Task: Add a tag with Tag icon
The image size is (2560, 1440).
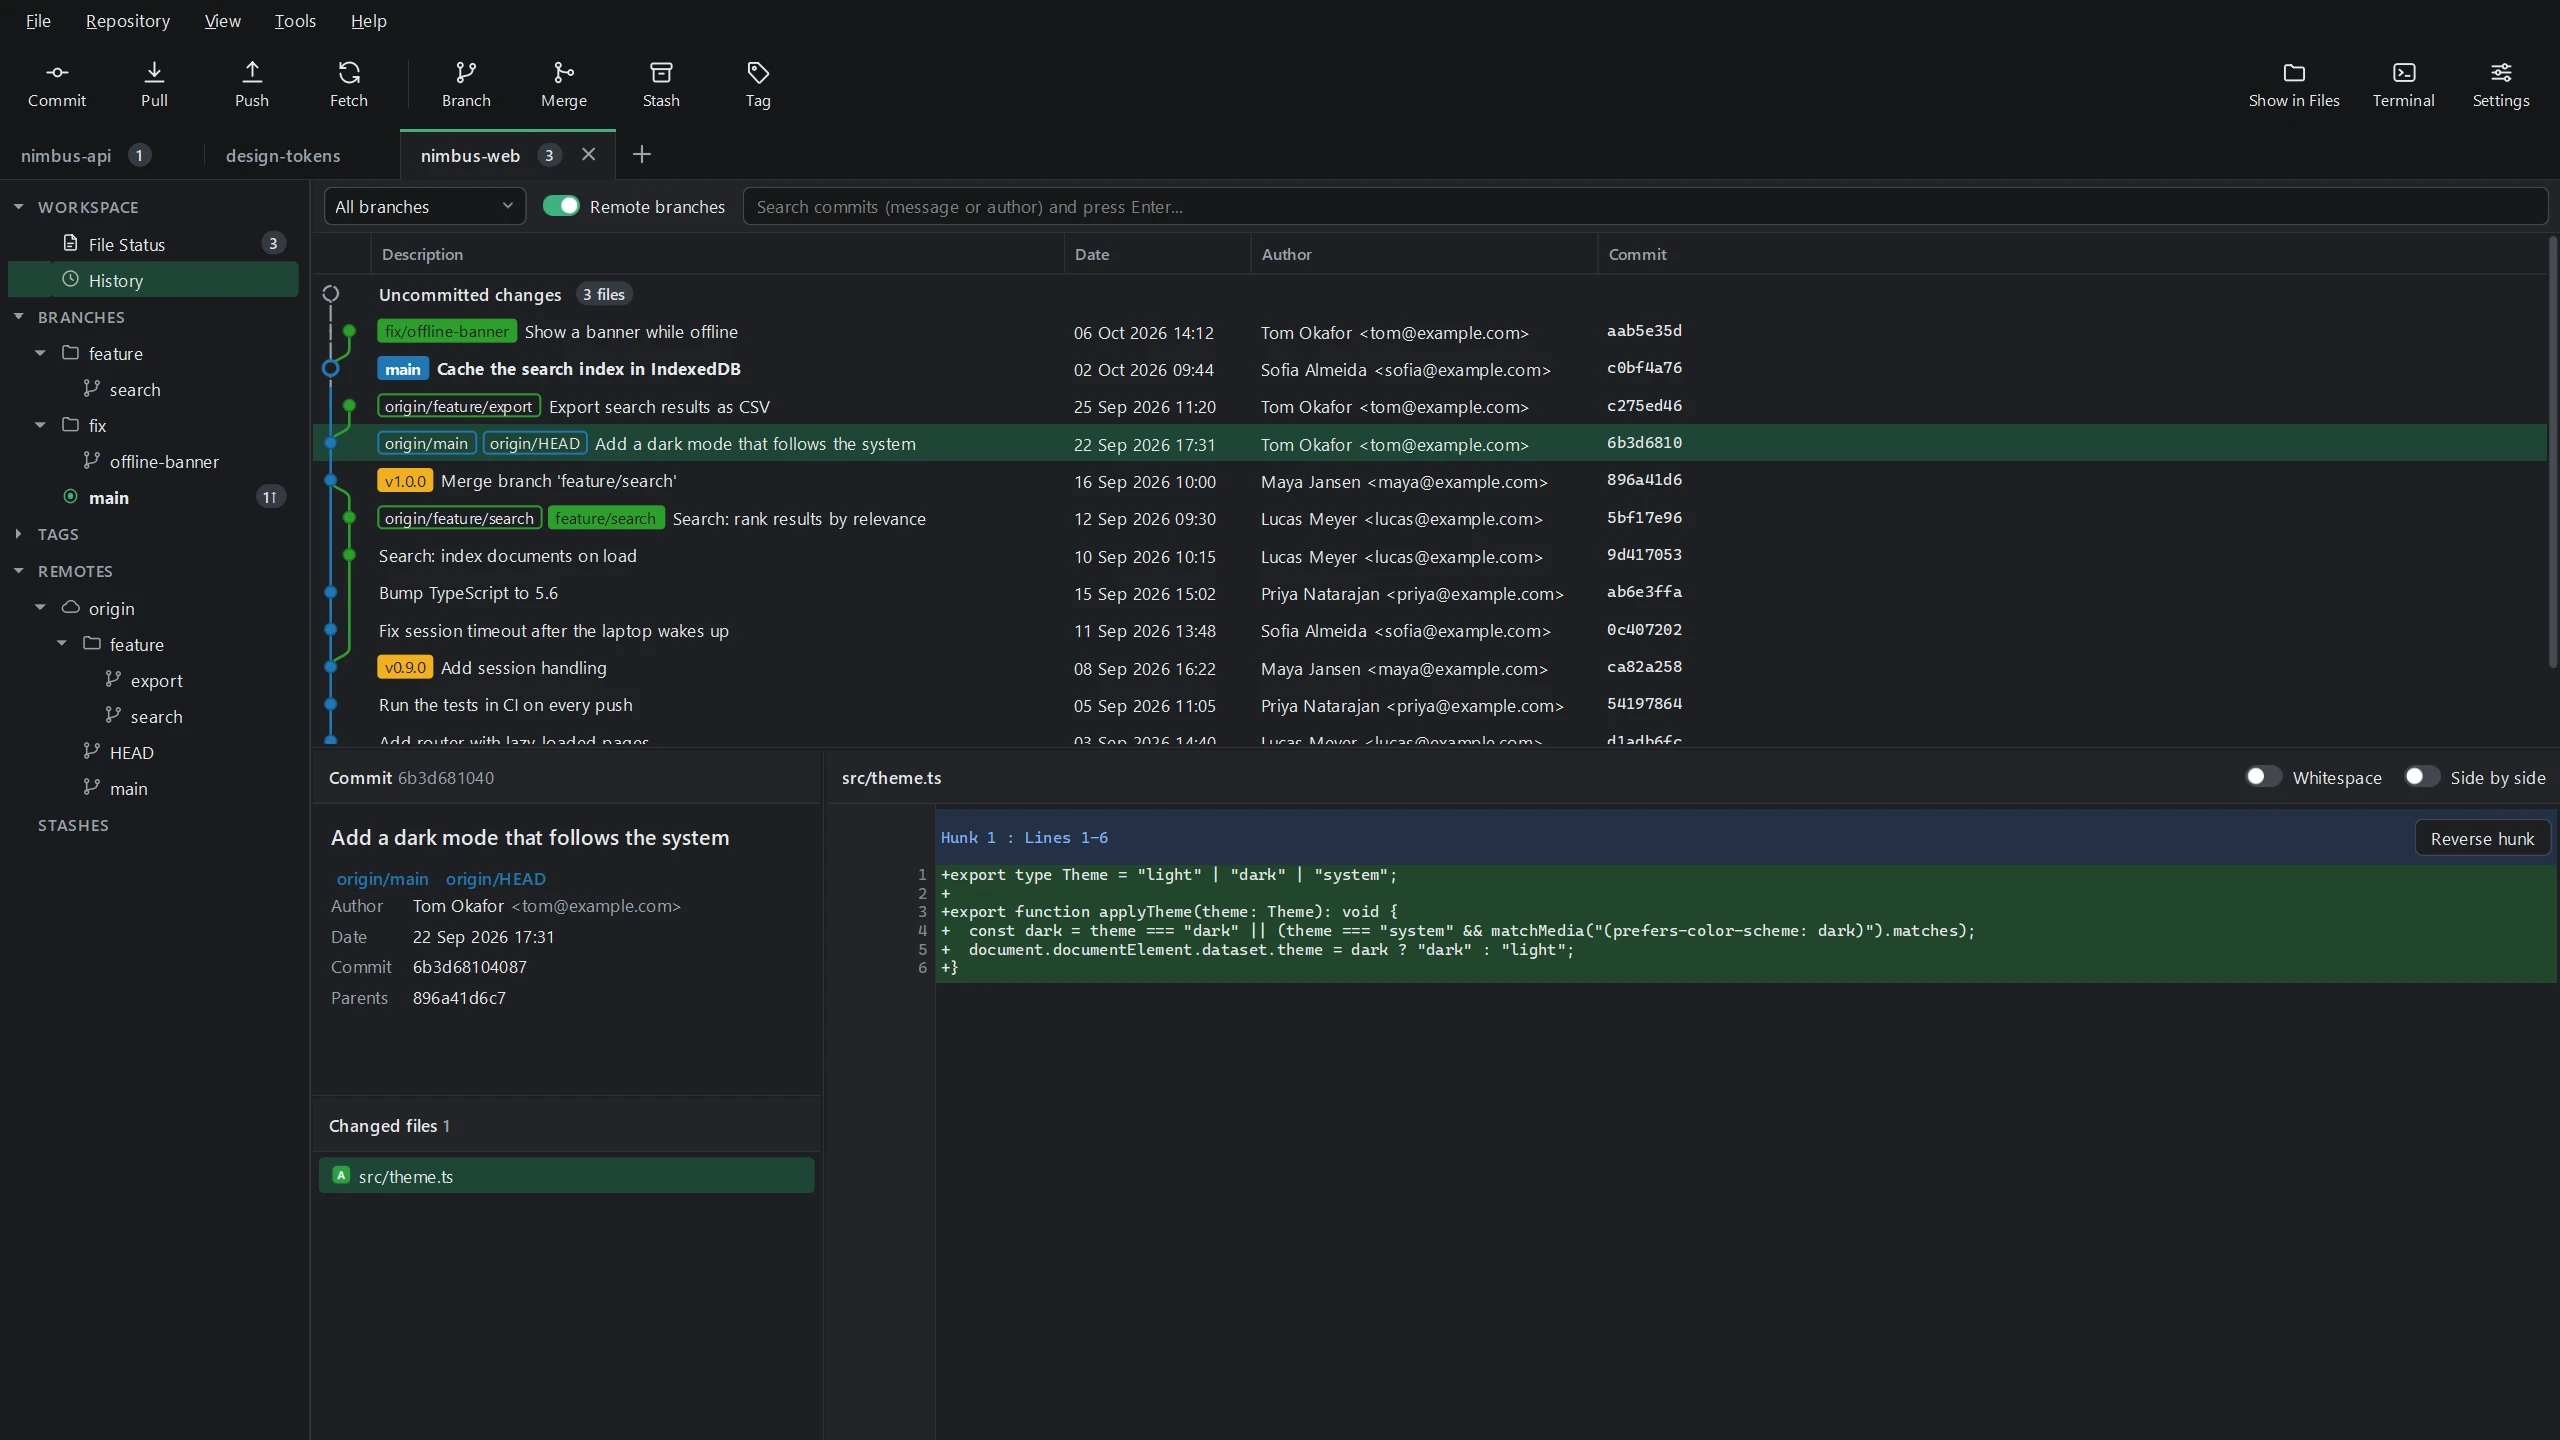Action: [x=757, y=84]
